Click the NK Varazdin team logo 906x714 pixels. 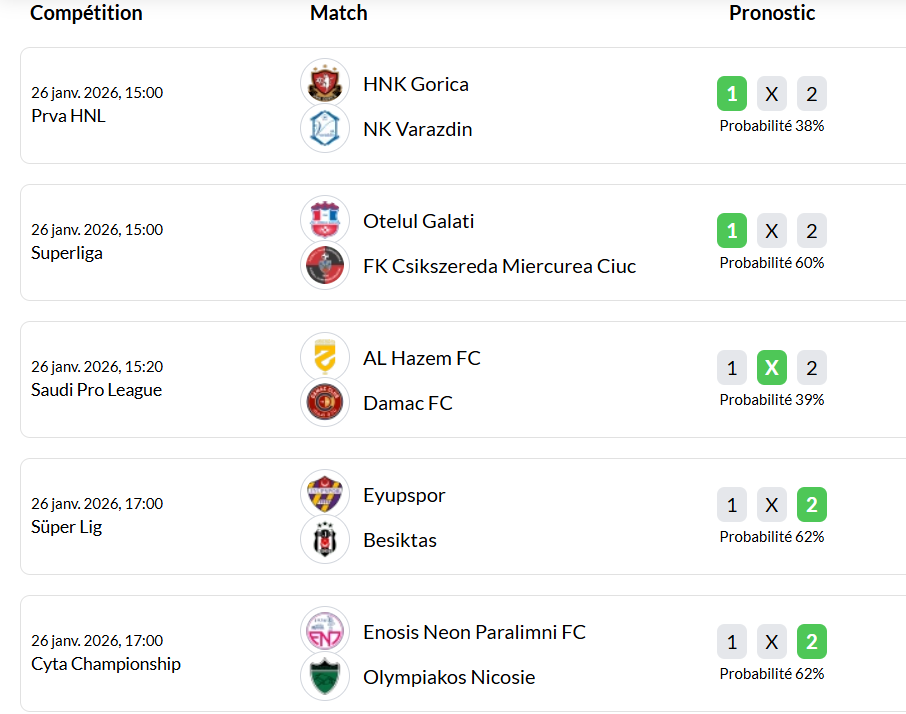(325, 129)
